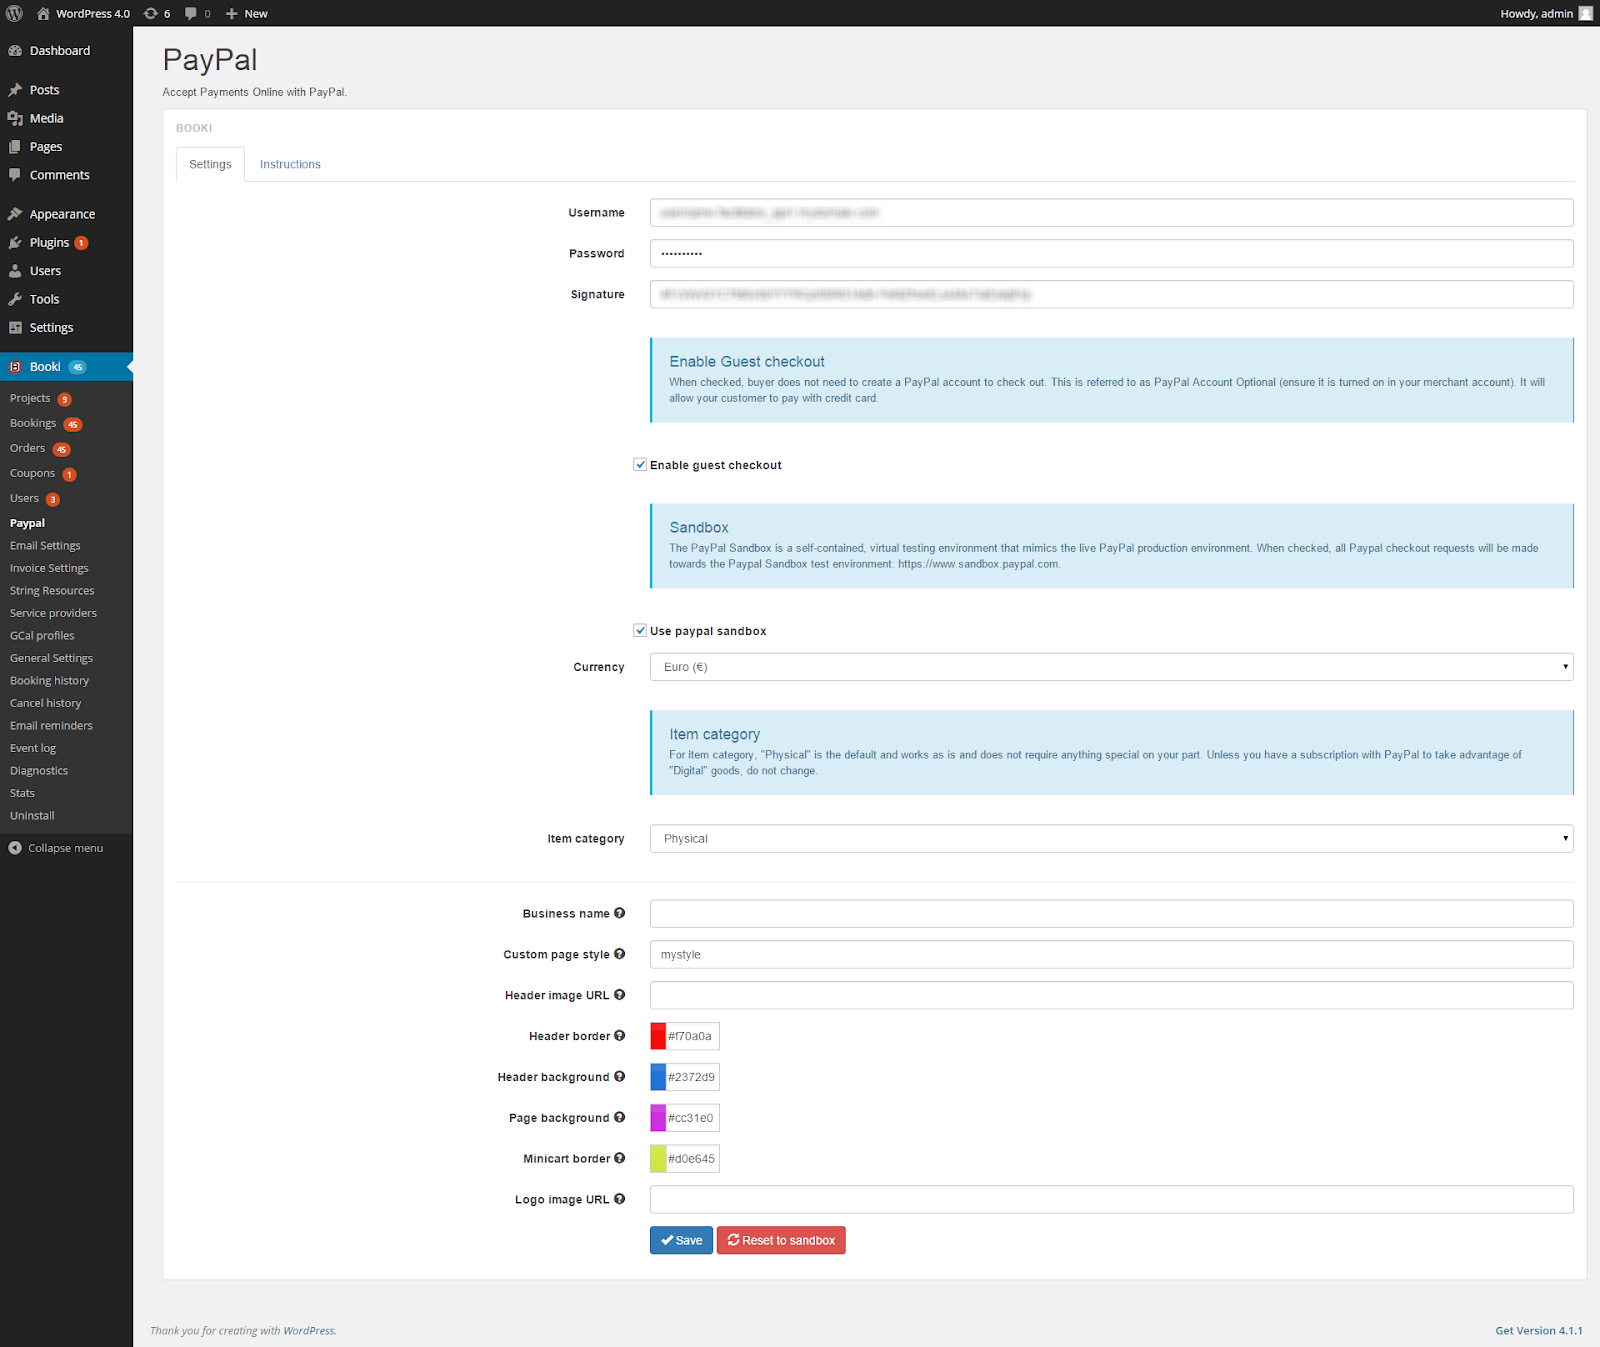This screenshot has height=1347, width=1600.
Task: Click the admin avatar icon
Action: click(1585, 13)
